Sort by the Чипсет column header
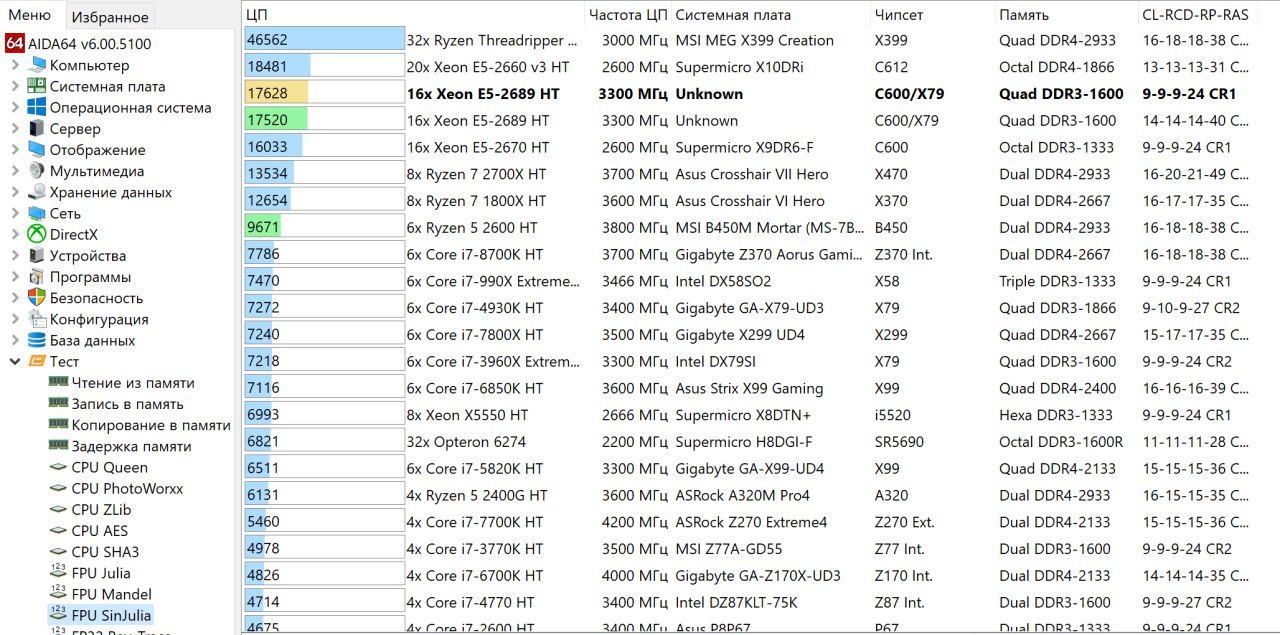This screenshot has height=635, width=1280. coord(932,15)
